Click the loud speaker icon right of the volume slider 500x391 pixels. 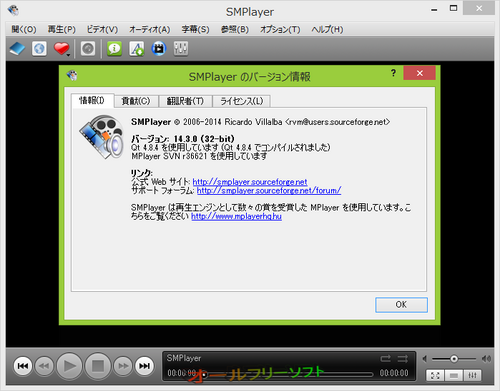coord(486,359)
